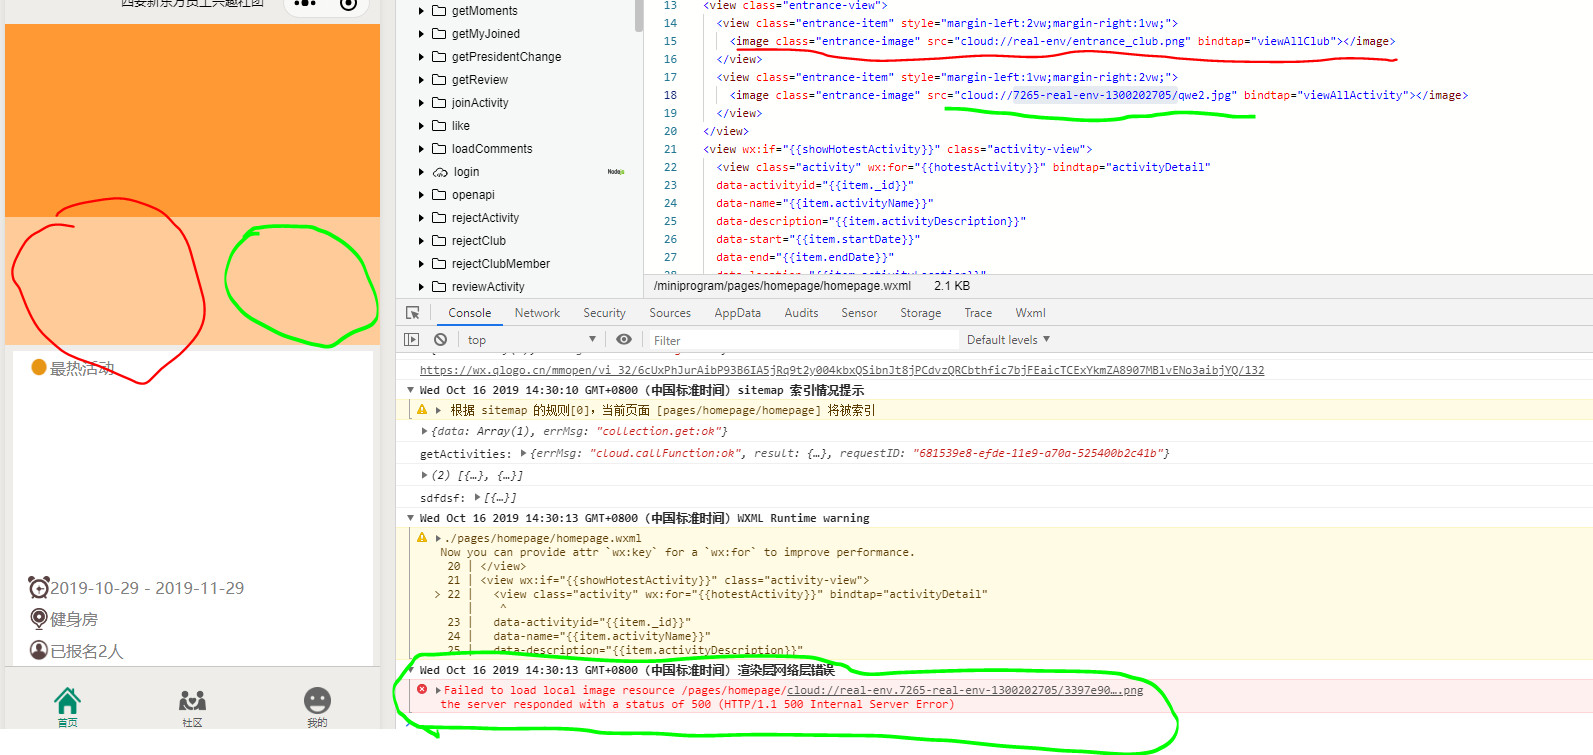The height and width of the screenshot is (755, 1593).
Task: Expand the like folder arrow
Action: tap(421, 126)
